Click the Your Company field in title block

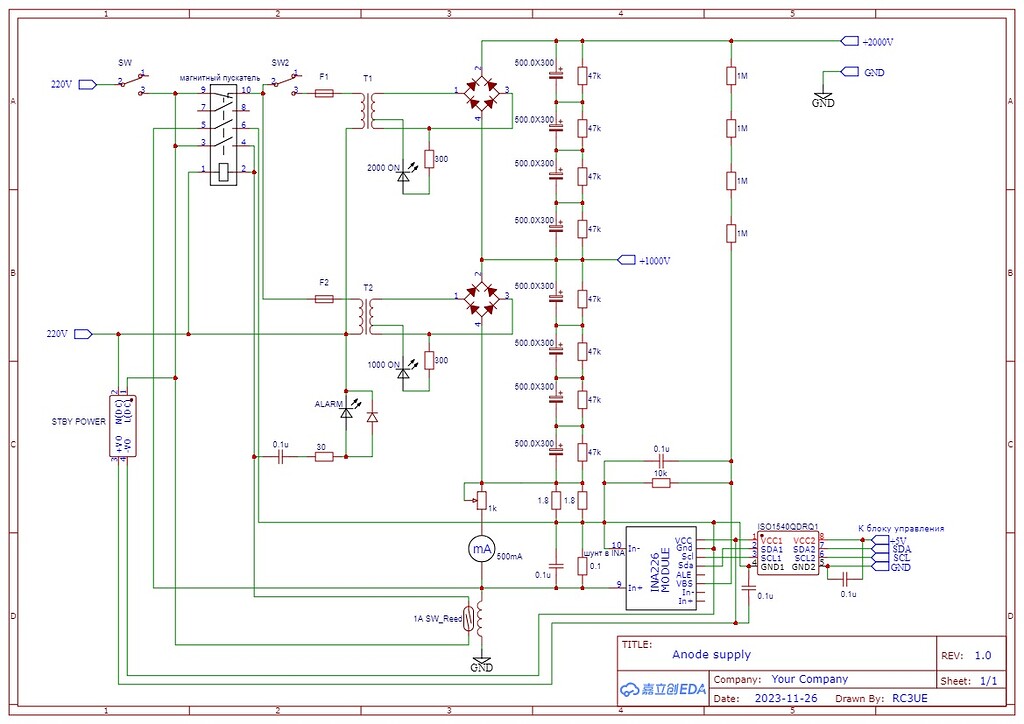[809, 679]
